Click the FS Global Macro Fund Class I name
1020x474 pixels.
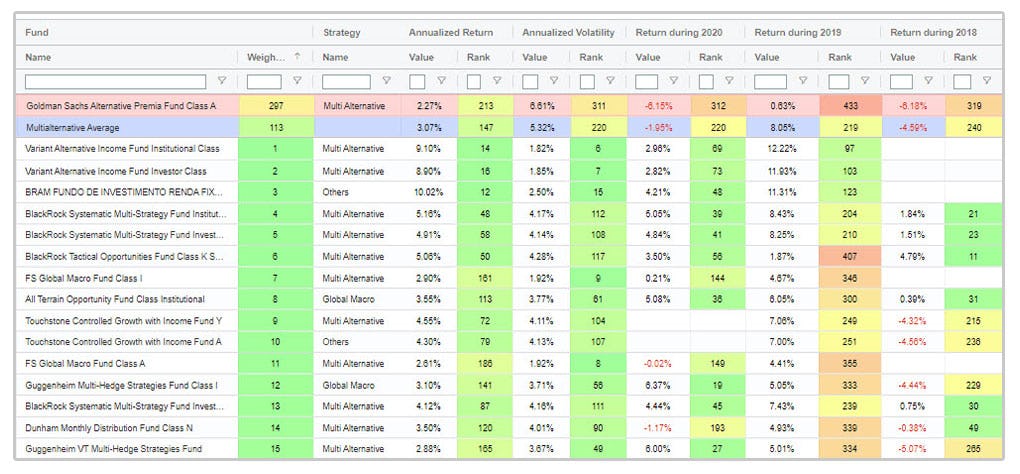click(x=84, y=276)
